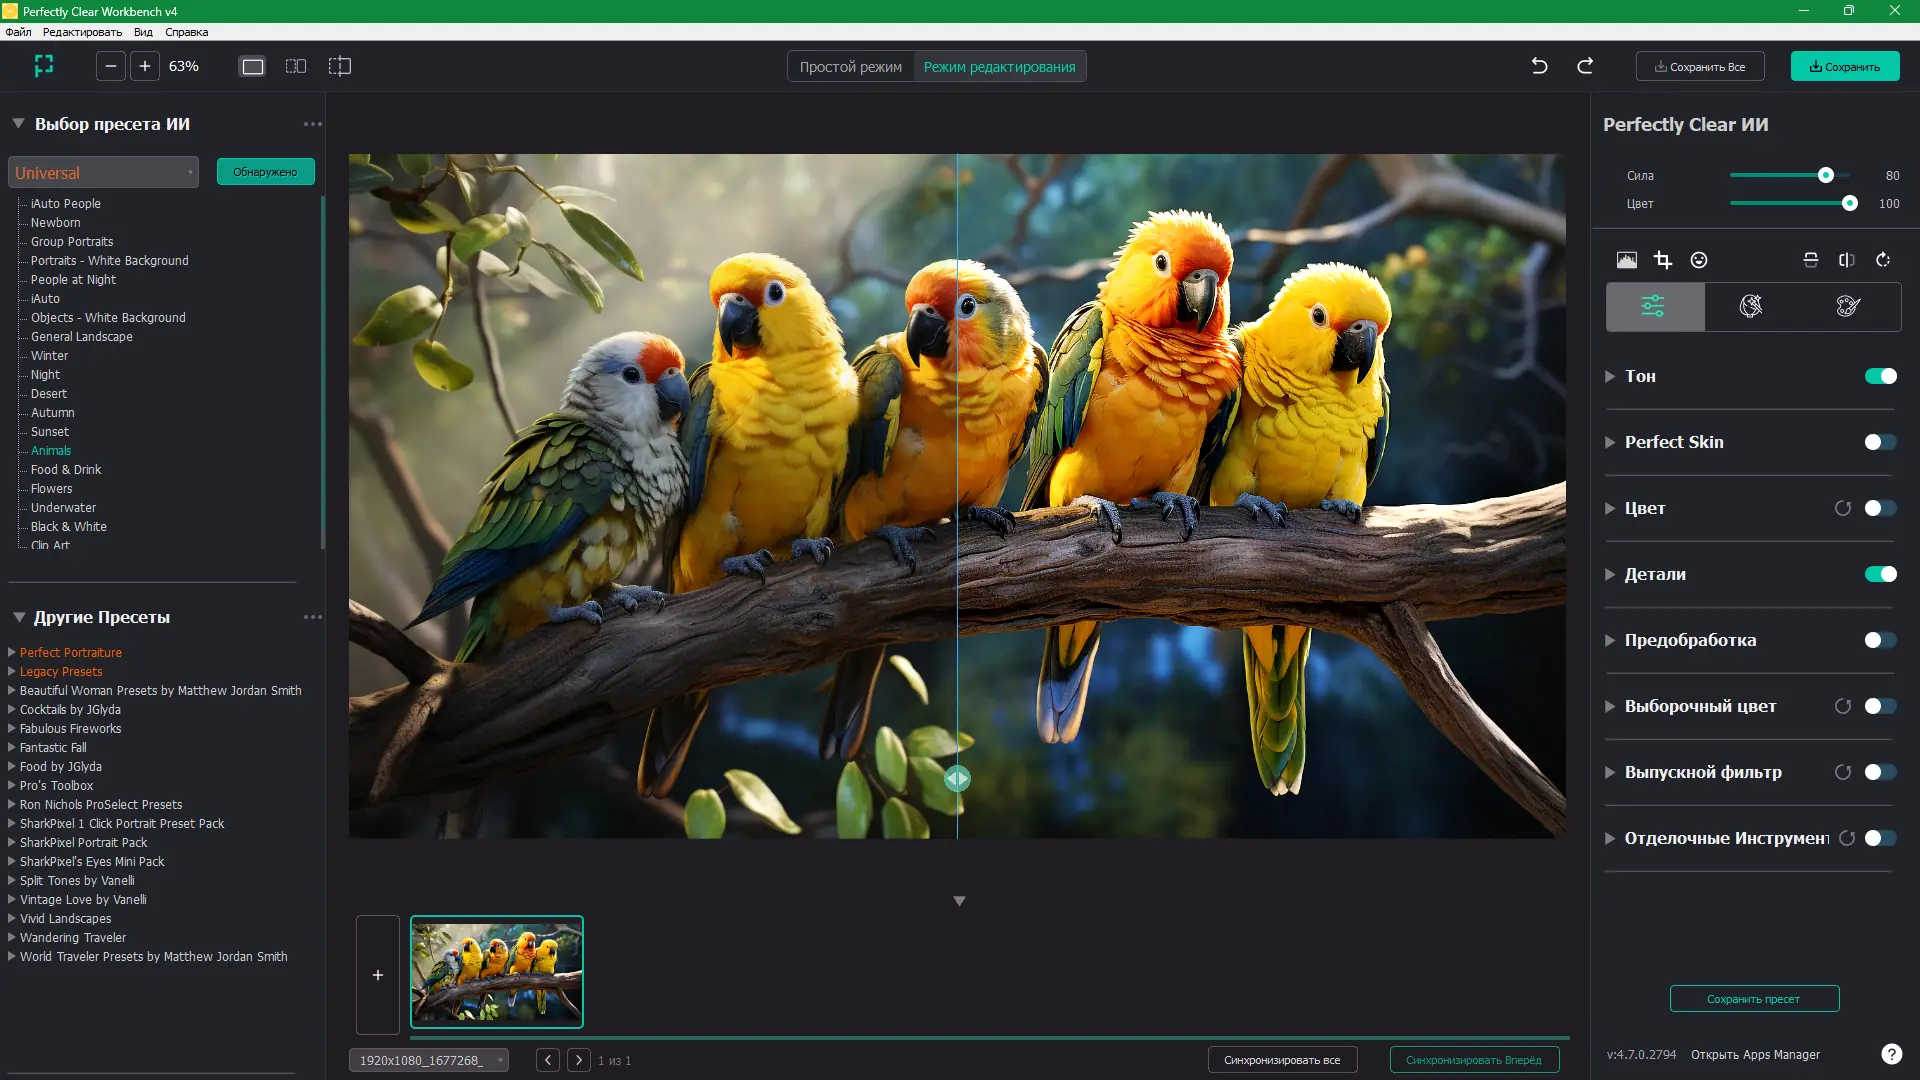Click the fit-to-screen icon
The height and width of the screenshot is (1080, 1920).
[44, 66]
